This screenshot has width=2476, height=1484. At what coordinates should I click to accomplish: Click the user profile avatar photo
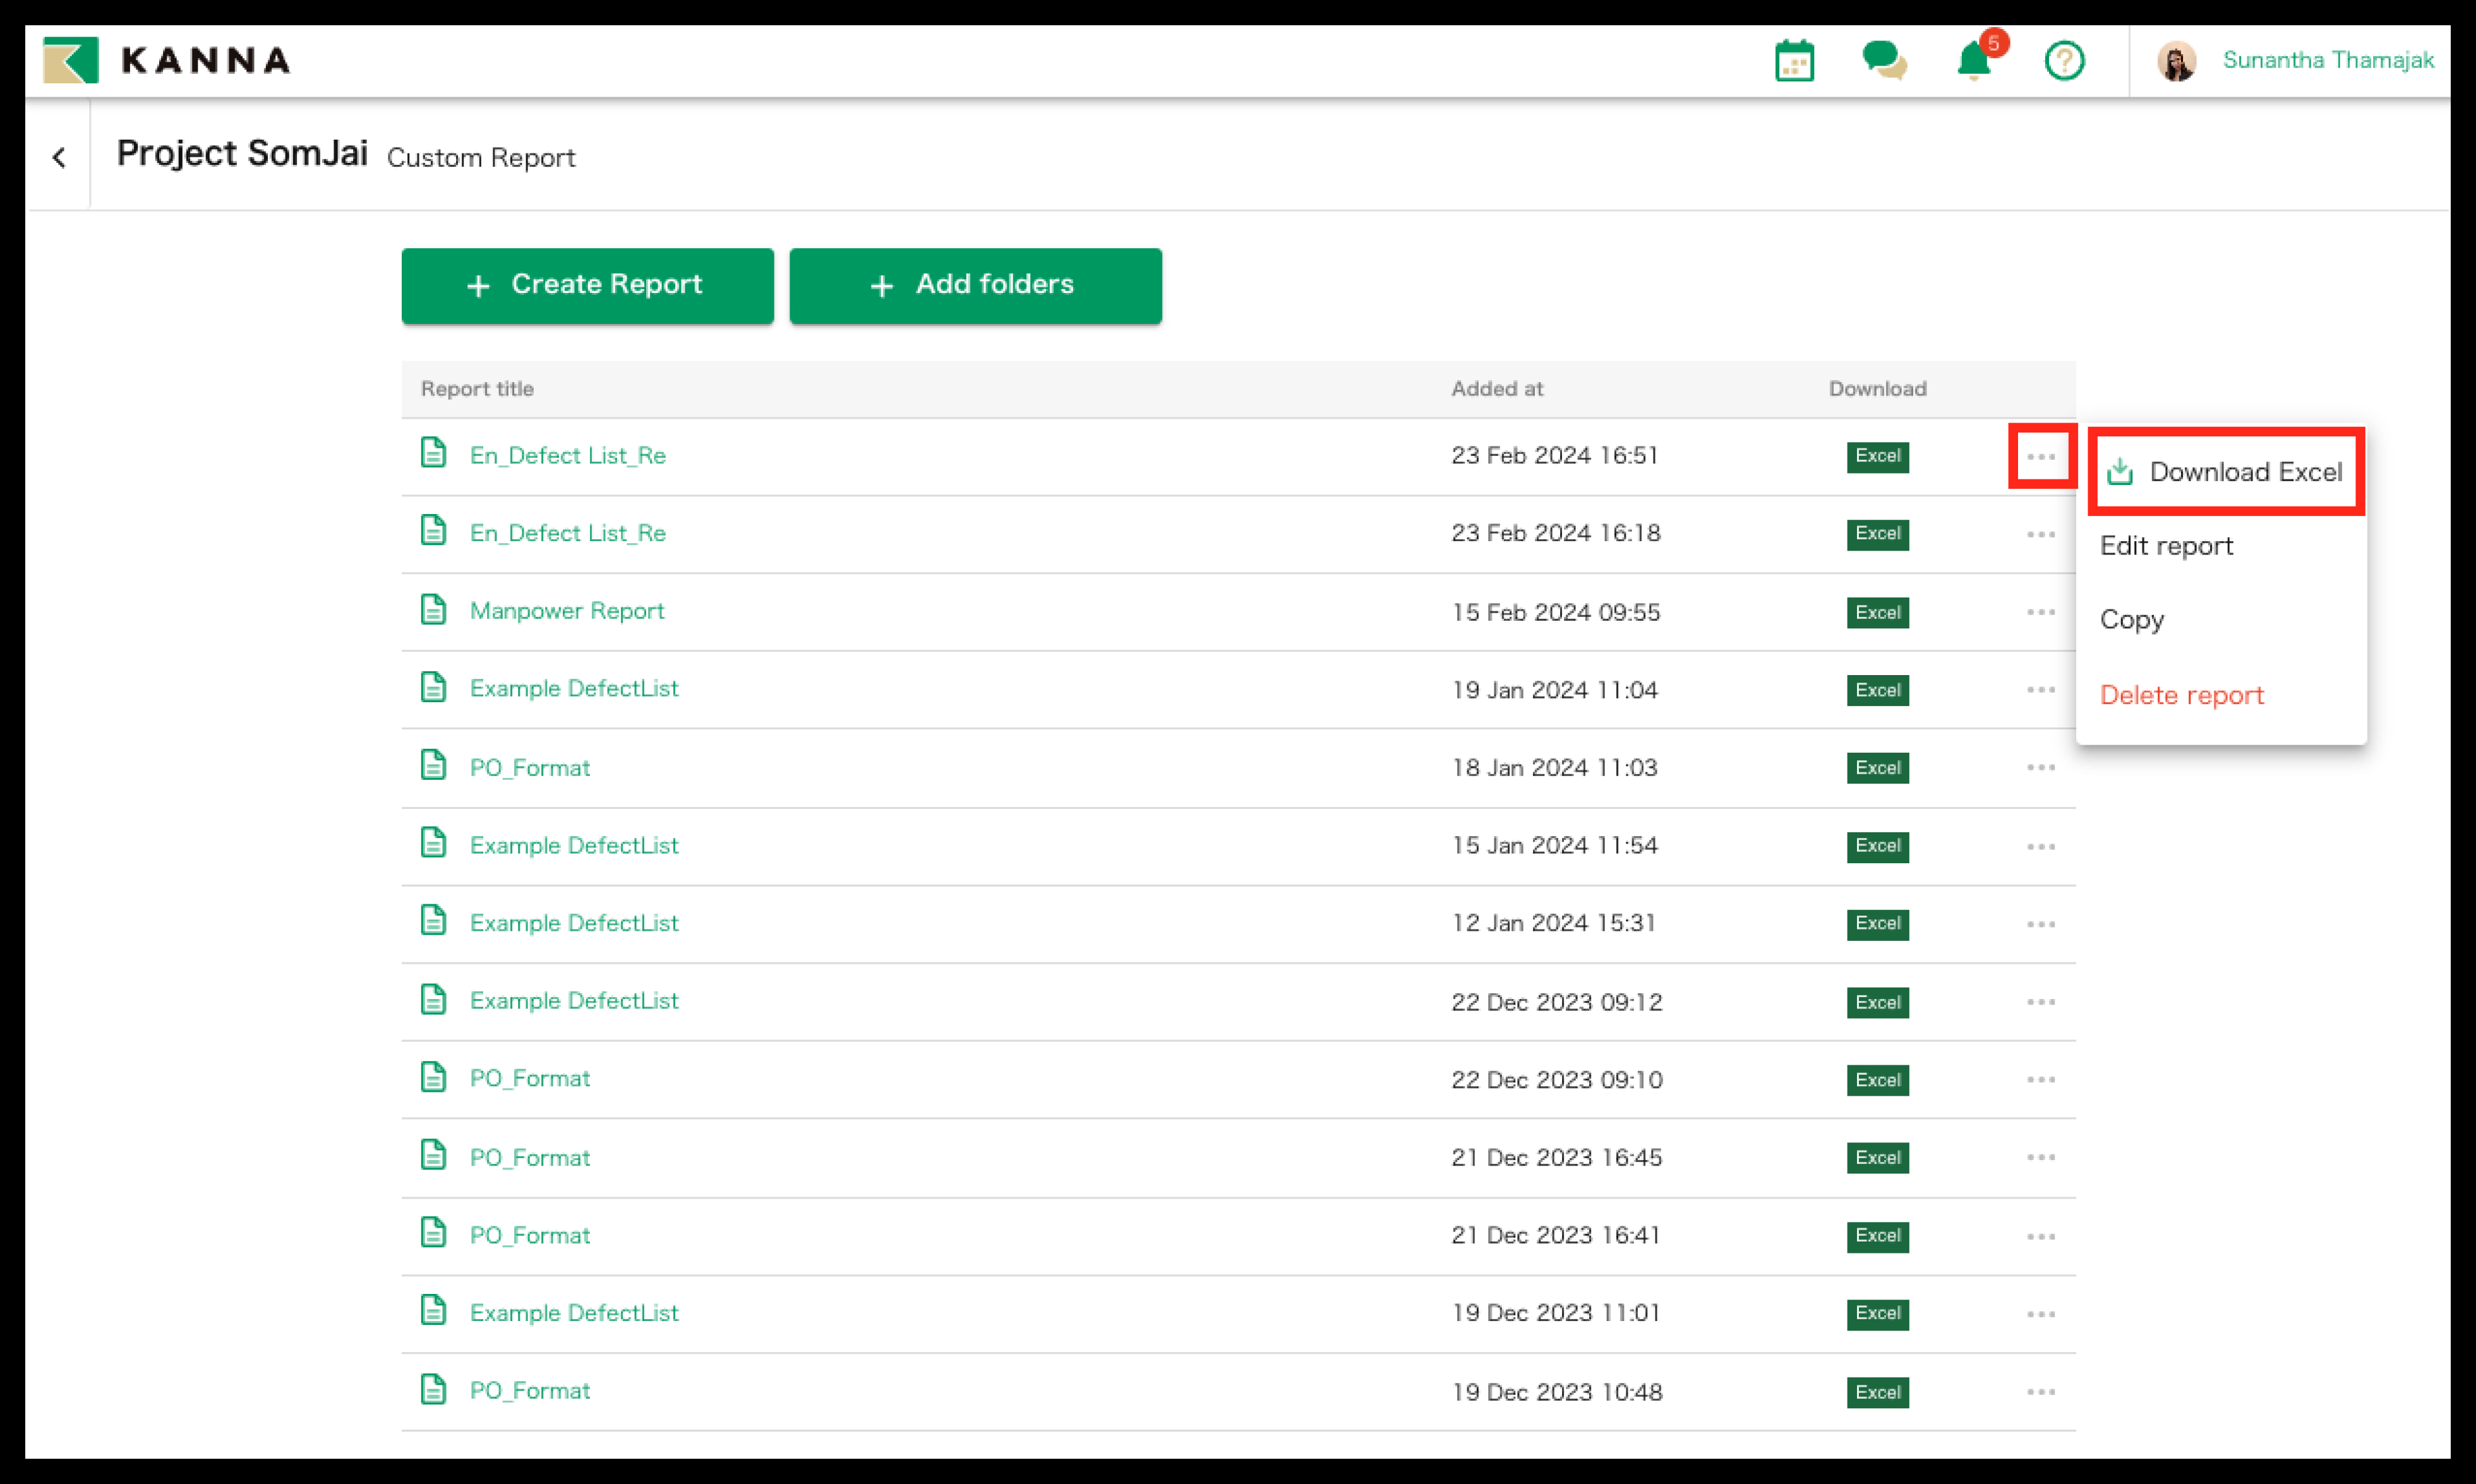[2176, 61]
